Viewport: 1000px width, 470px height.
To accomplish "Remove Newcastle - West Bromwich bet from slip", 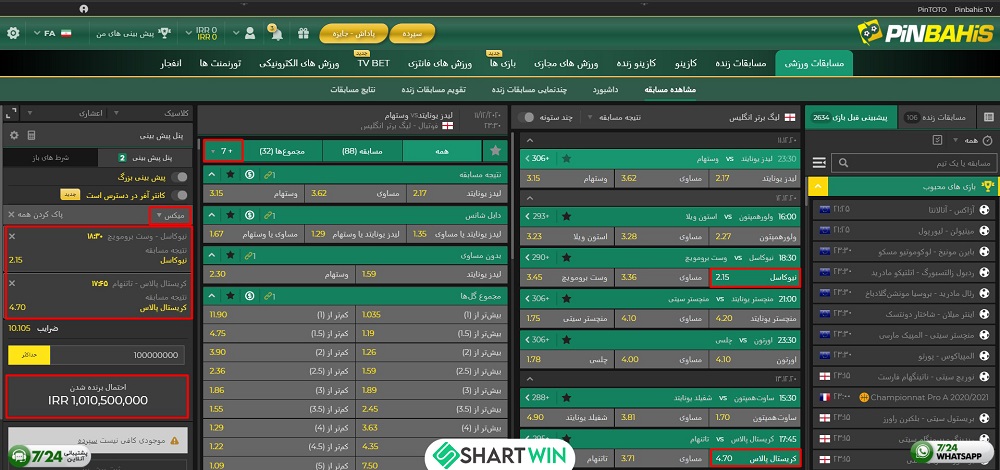I will (12, 236).
